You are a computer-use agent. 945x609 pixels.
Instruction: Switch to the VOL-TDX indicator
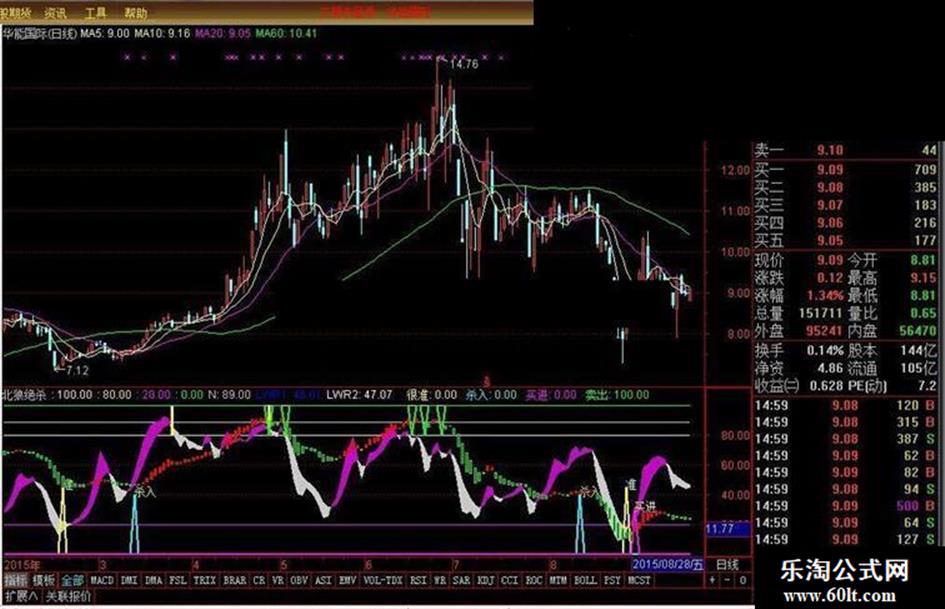[383, 580]
